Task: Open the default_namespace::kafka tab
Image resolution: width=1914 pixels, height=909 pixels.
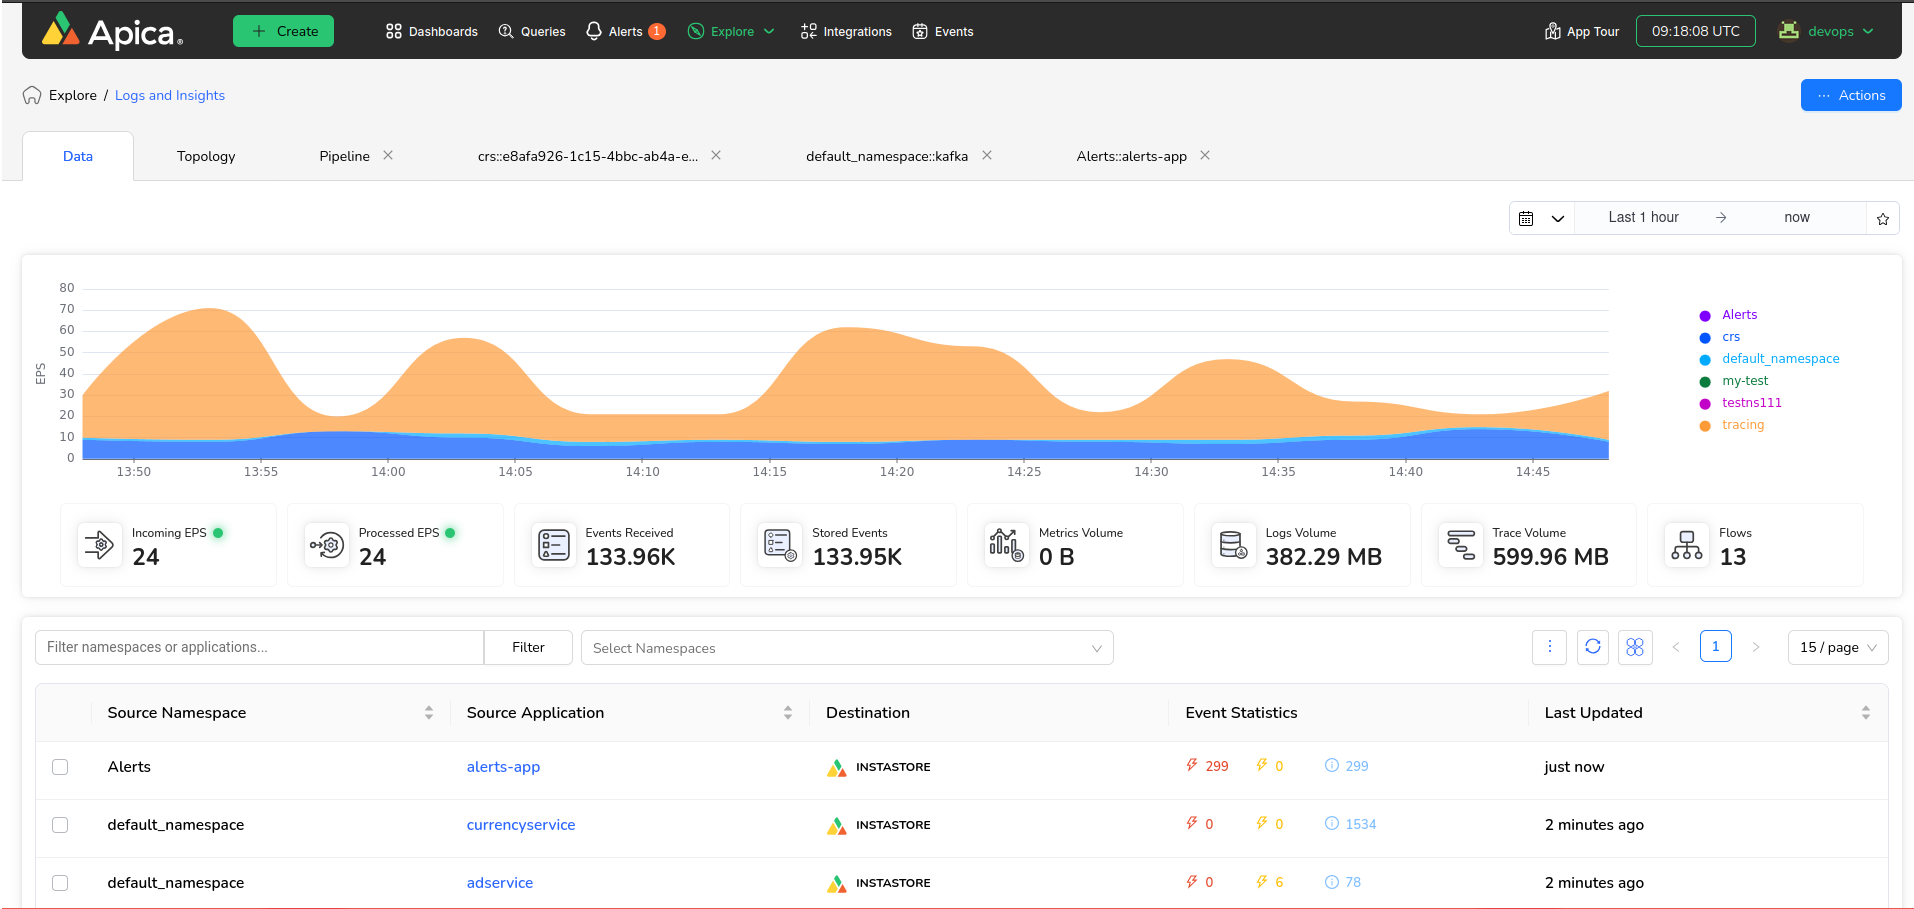Action: 886,157
